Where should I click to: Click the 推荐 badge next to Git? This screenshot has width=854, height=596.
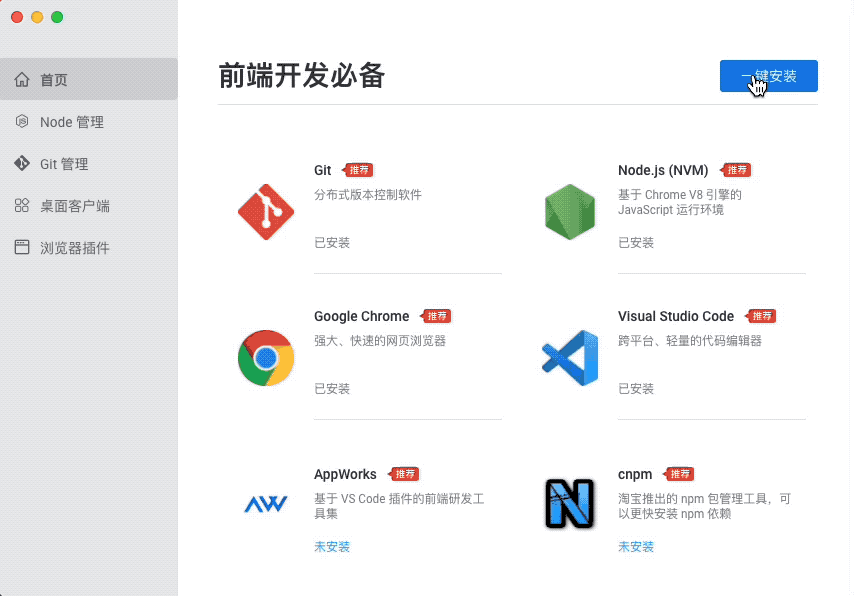[x=359, y=170]
